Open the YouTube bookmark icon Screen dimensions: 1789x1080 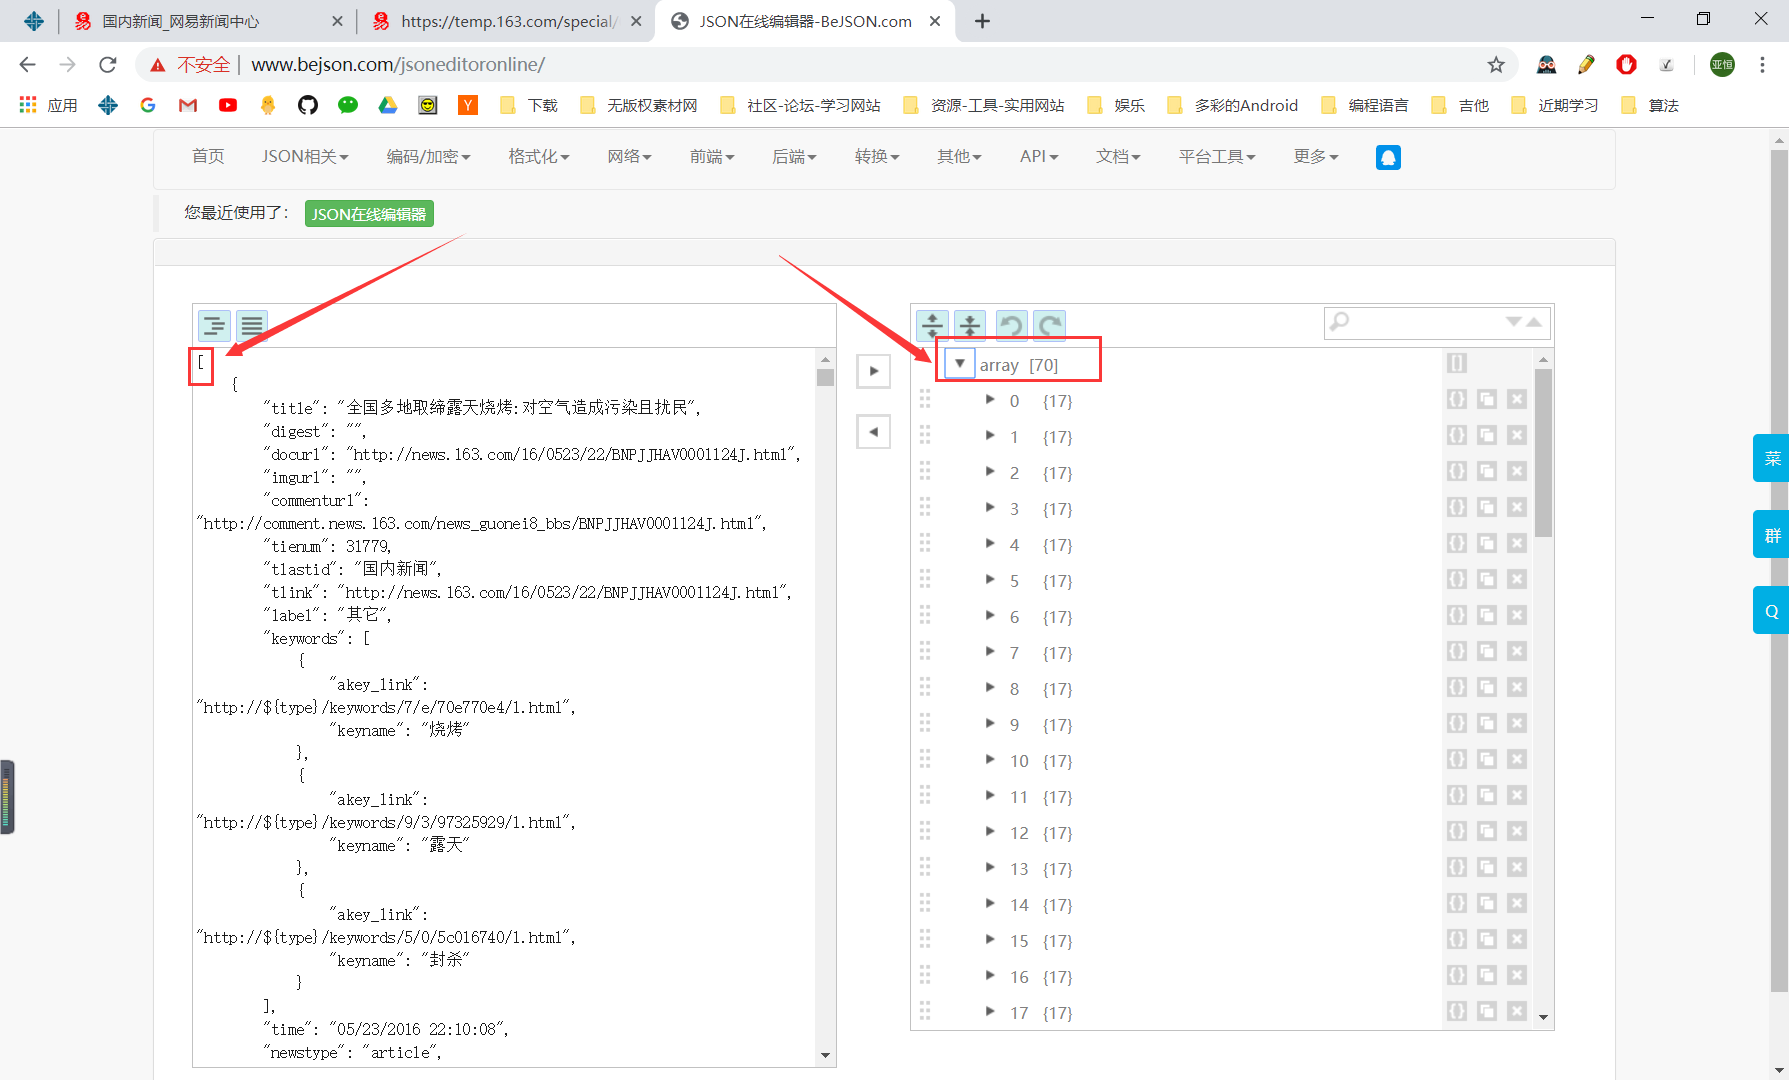[x=228, y=105]
